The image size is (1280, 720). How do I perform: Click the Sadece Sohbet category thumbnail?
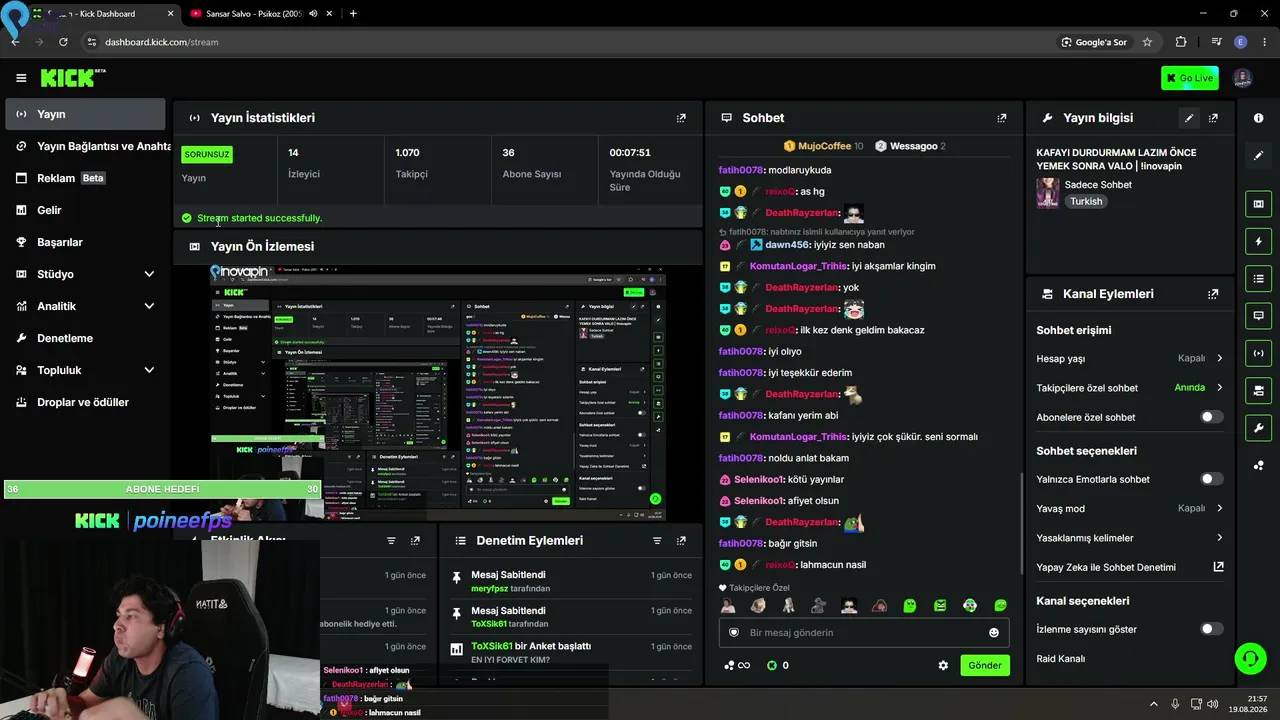1048,192
